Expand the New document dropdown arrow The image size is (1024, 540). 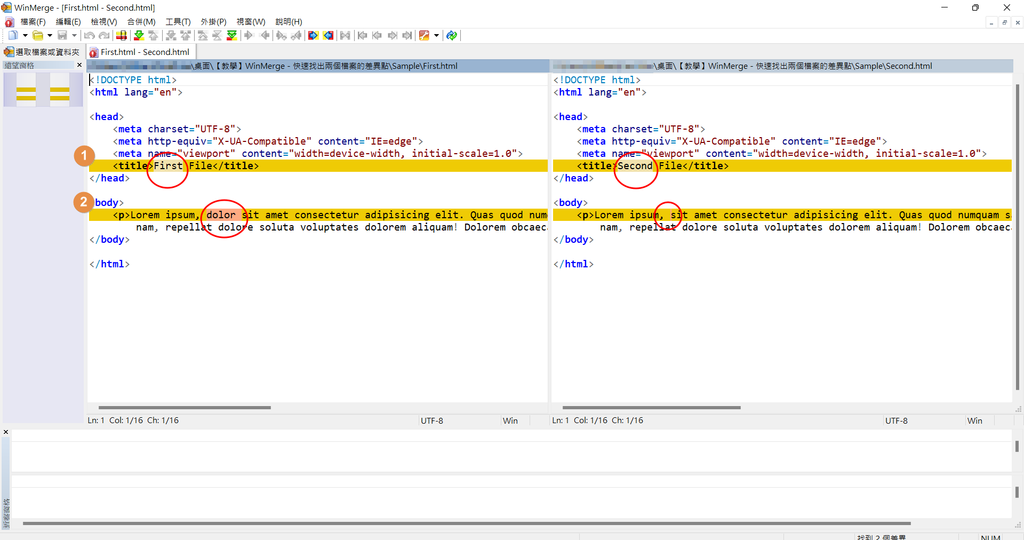(24, 35)
